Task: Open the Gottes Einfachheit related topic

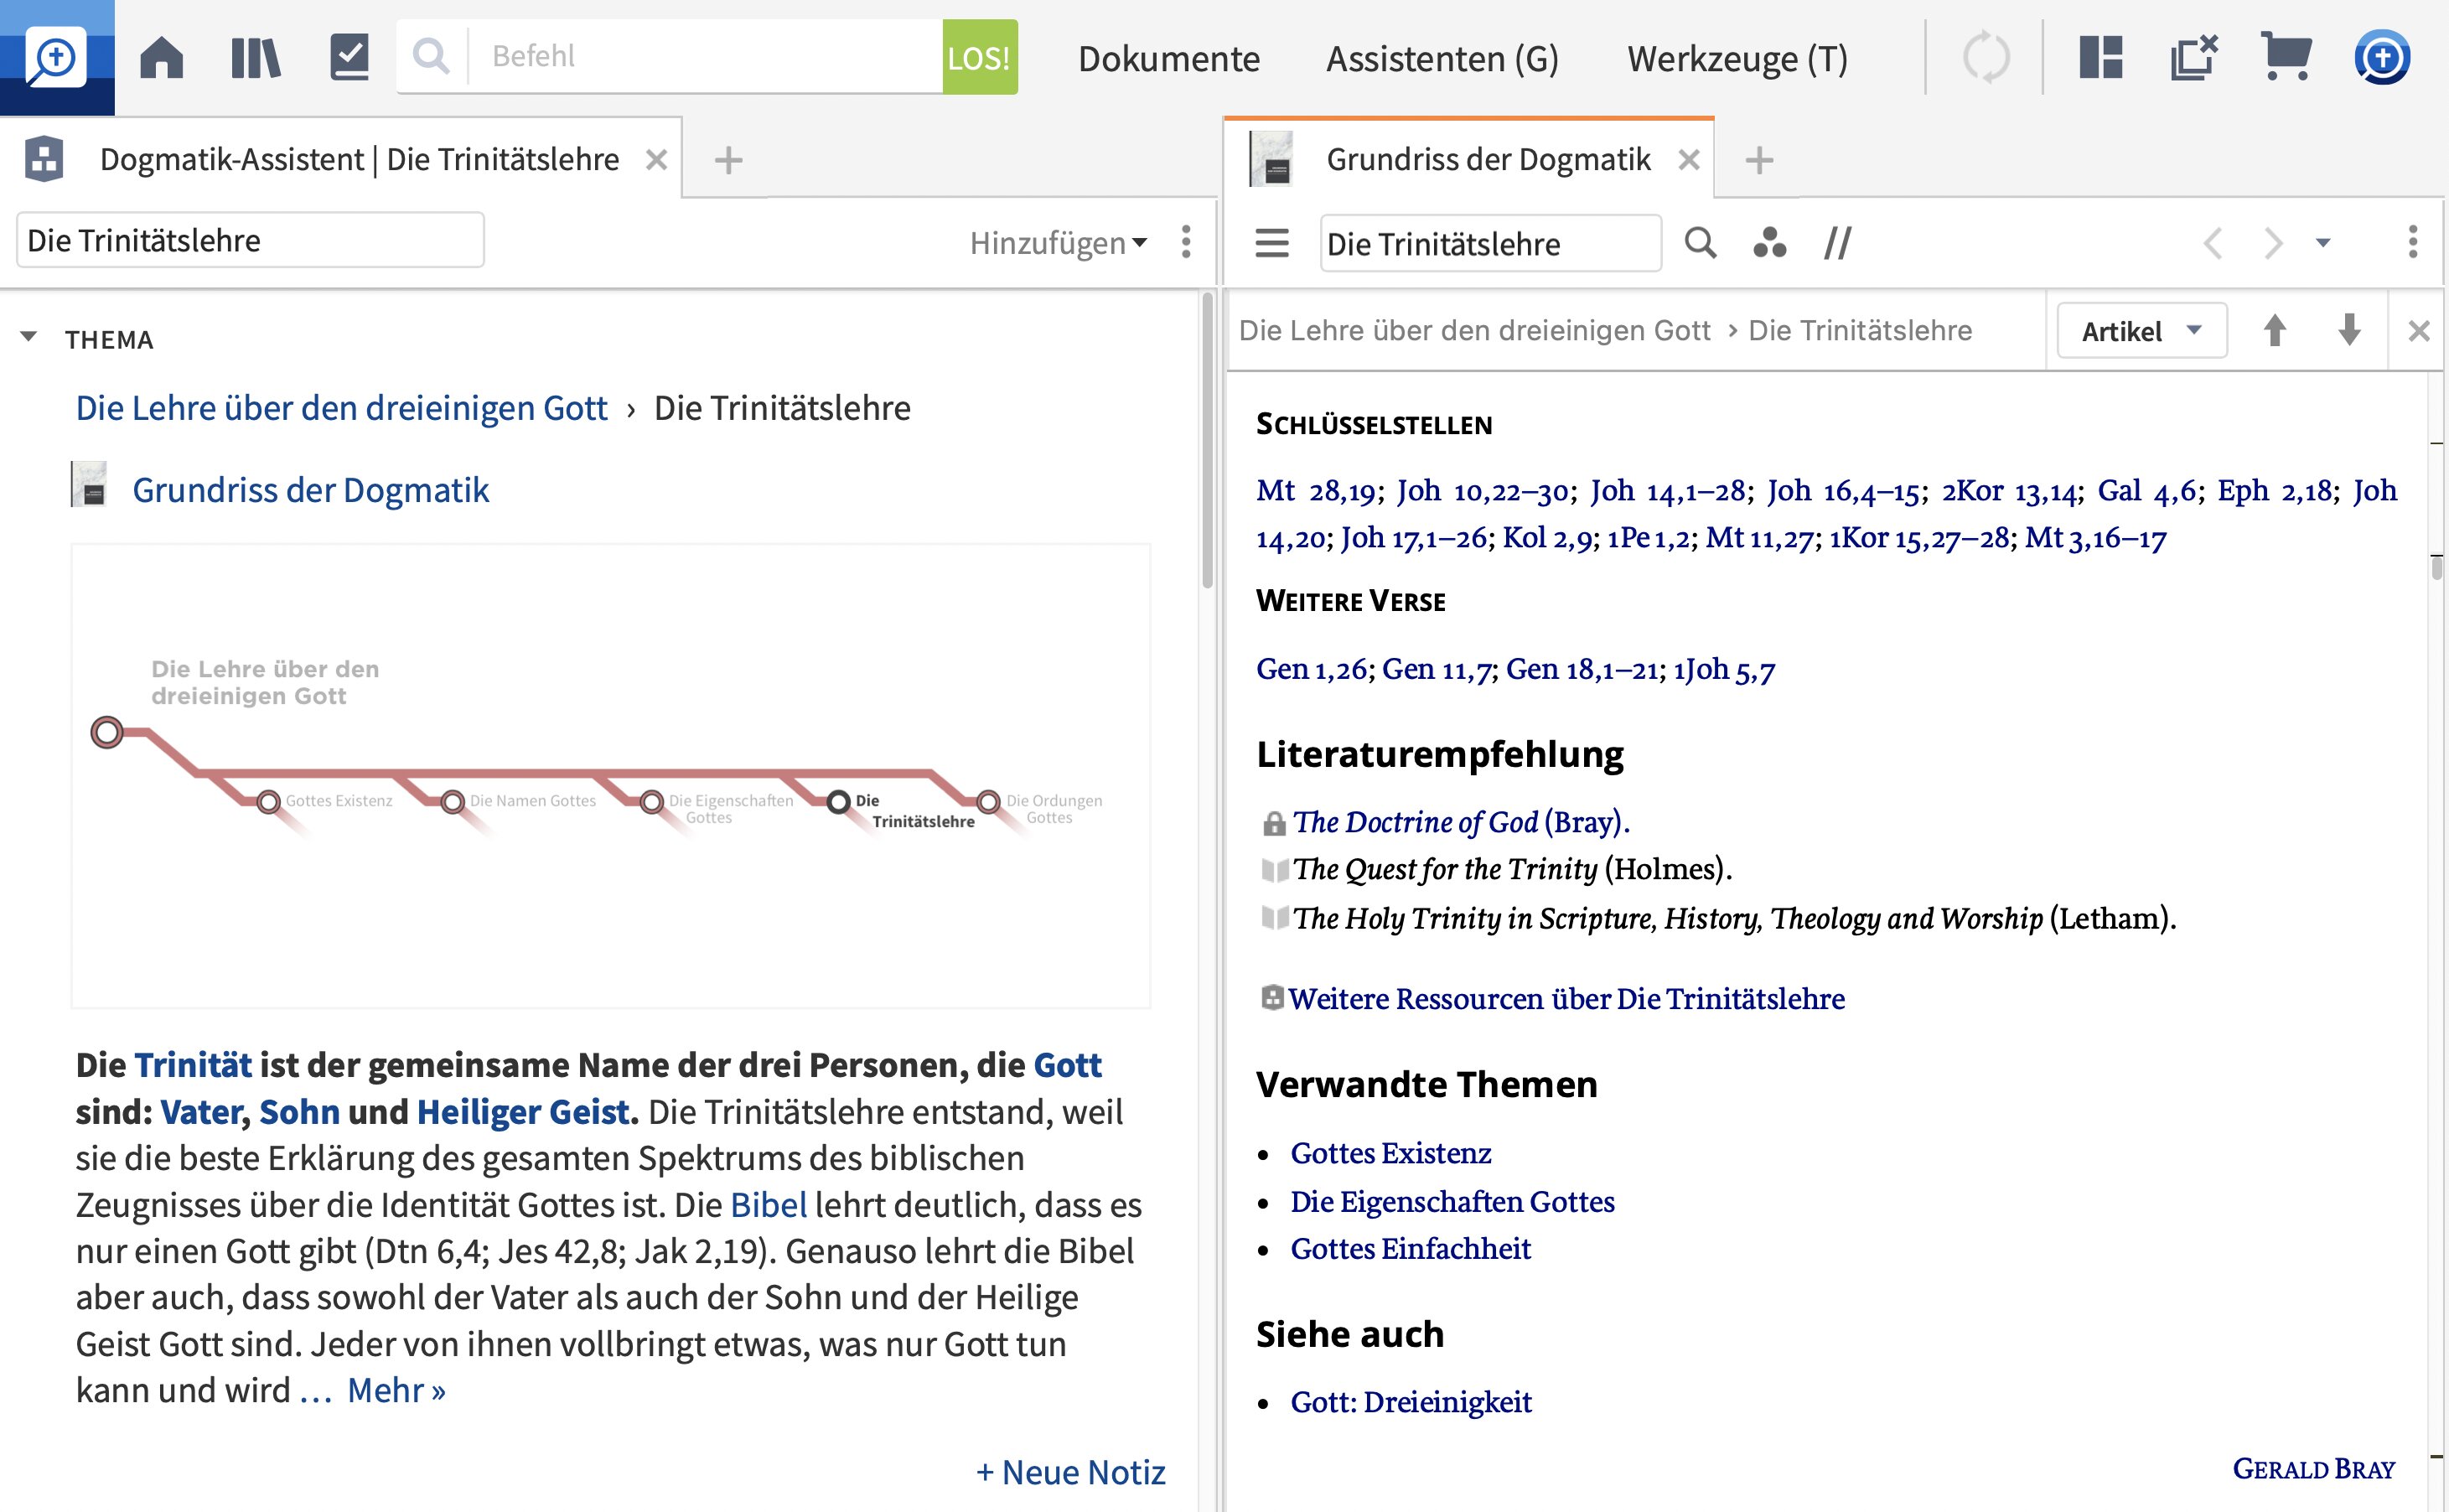Action: 1410,1248
